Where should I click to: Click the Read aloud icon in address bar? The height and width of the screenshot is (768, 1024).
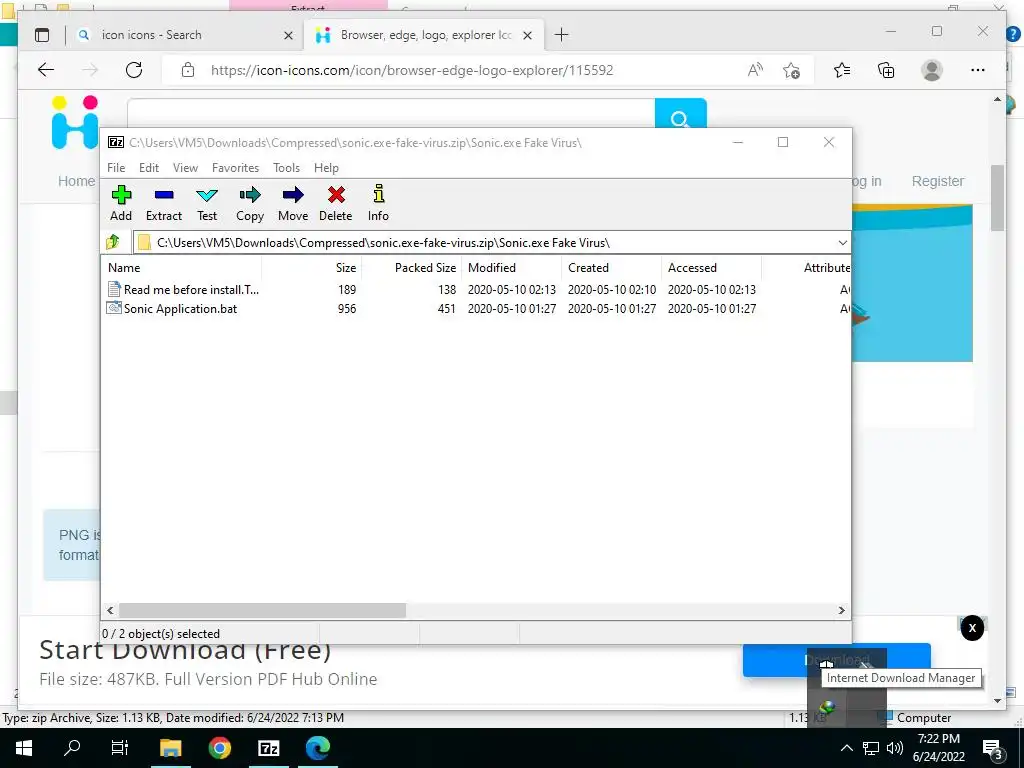pyautogui.click(x=755, y=70)
